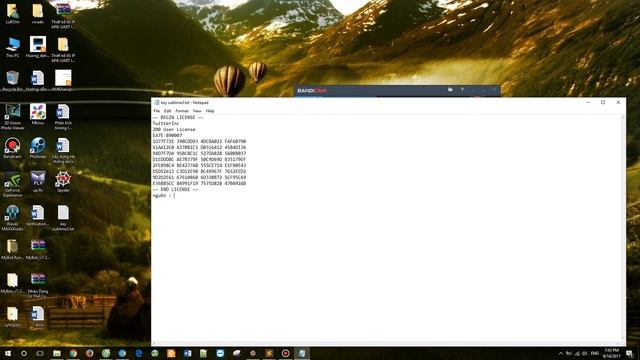The width and height of the screenshot is (640, 360).
Task: Click the help icon in Bandicam window
Action: (462, 90)
